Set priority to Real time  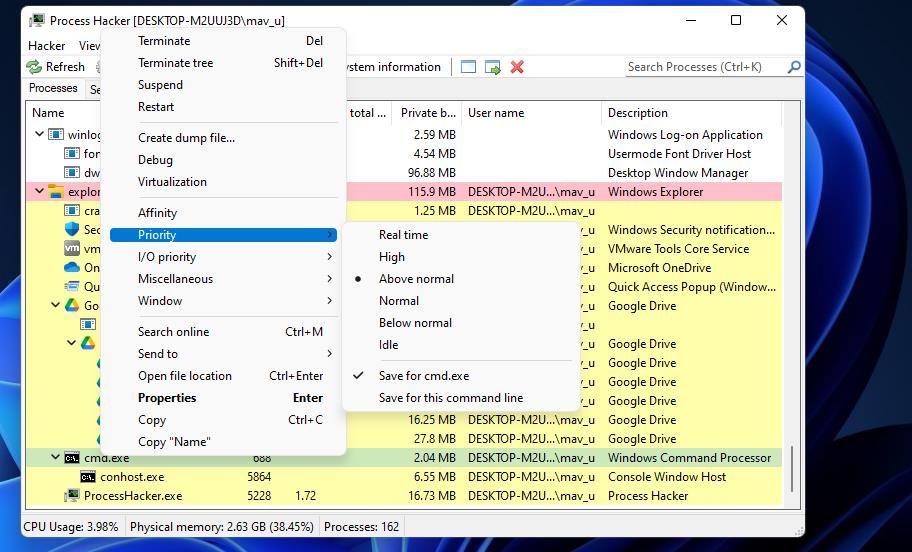pyautogui.click(x=404, y=234)
